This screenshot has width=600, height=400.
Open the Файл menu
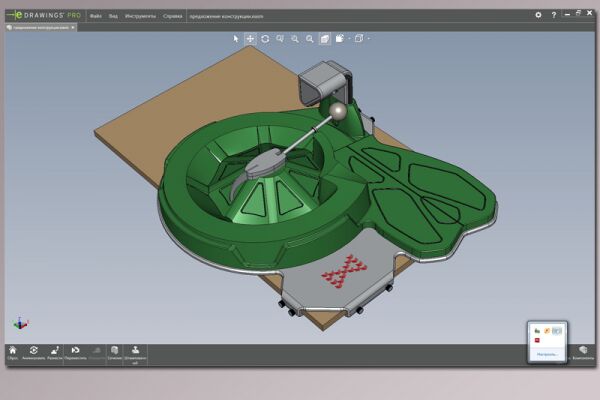tap(96, 16)
